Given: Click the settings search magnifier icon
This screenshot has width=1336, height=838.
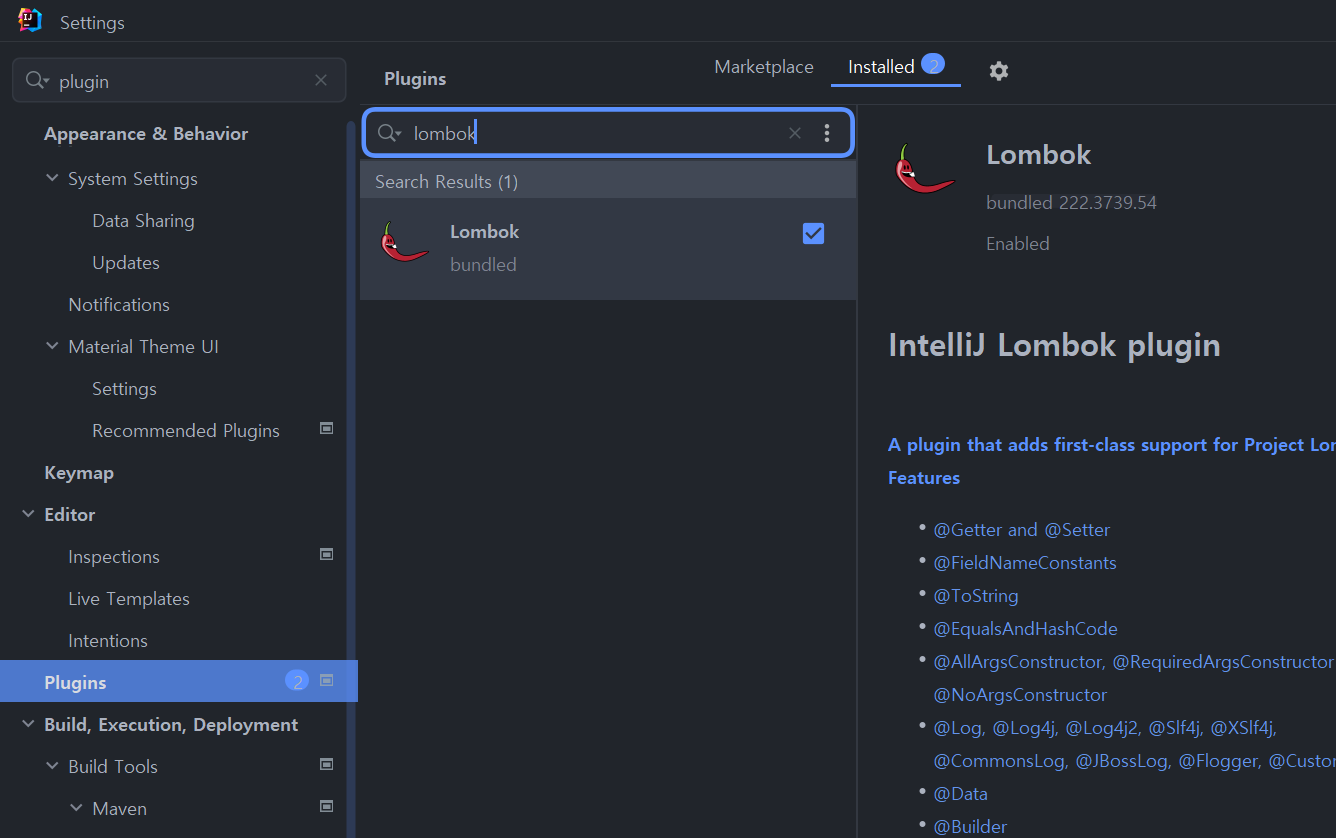Looking at the screenshot, I should point(37,81).
